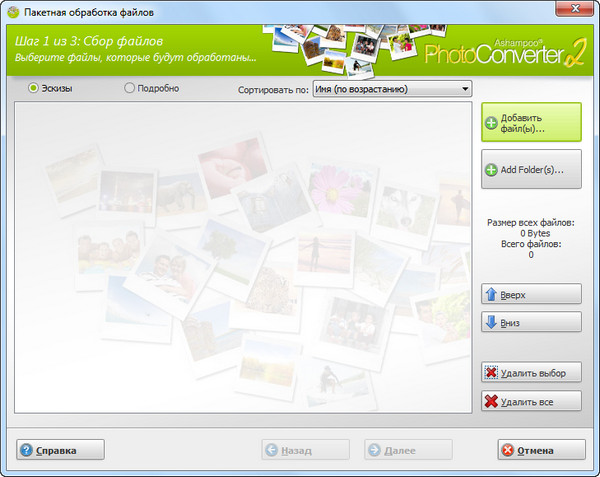Go back with the Назад button

pyautogui.click(x=306, y=451)
